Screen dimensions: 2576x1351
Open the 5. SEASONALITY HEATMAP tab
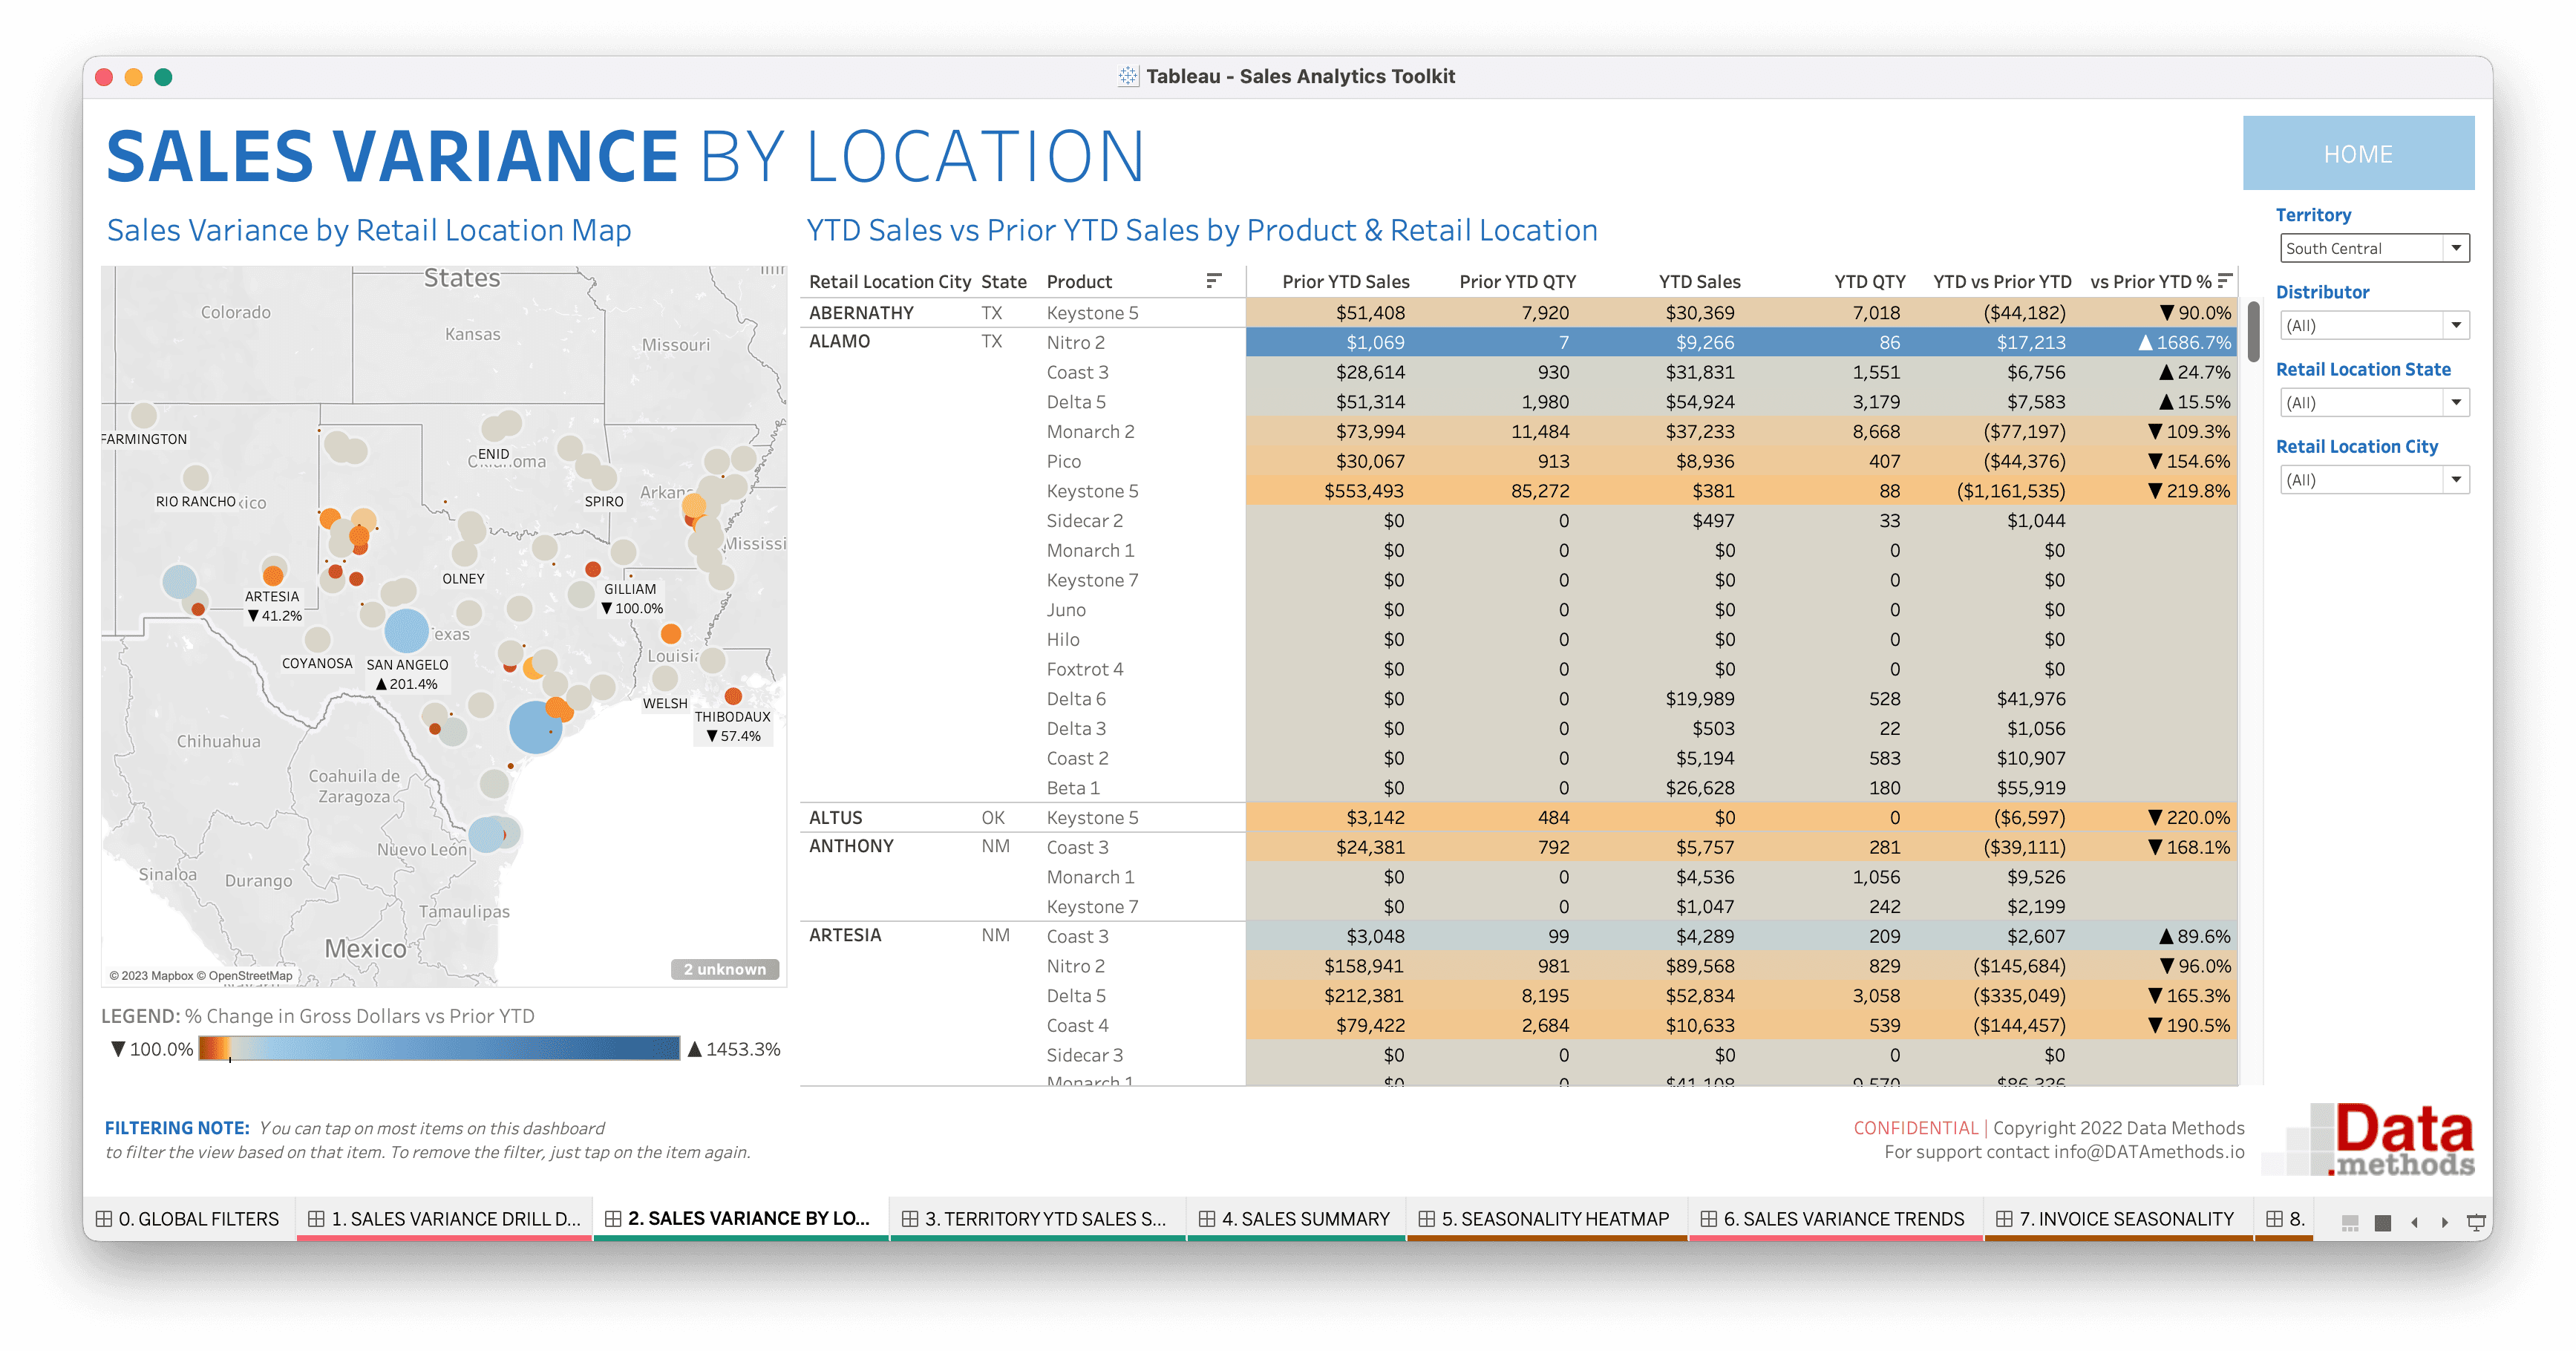pos(1545,1219)
